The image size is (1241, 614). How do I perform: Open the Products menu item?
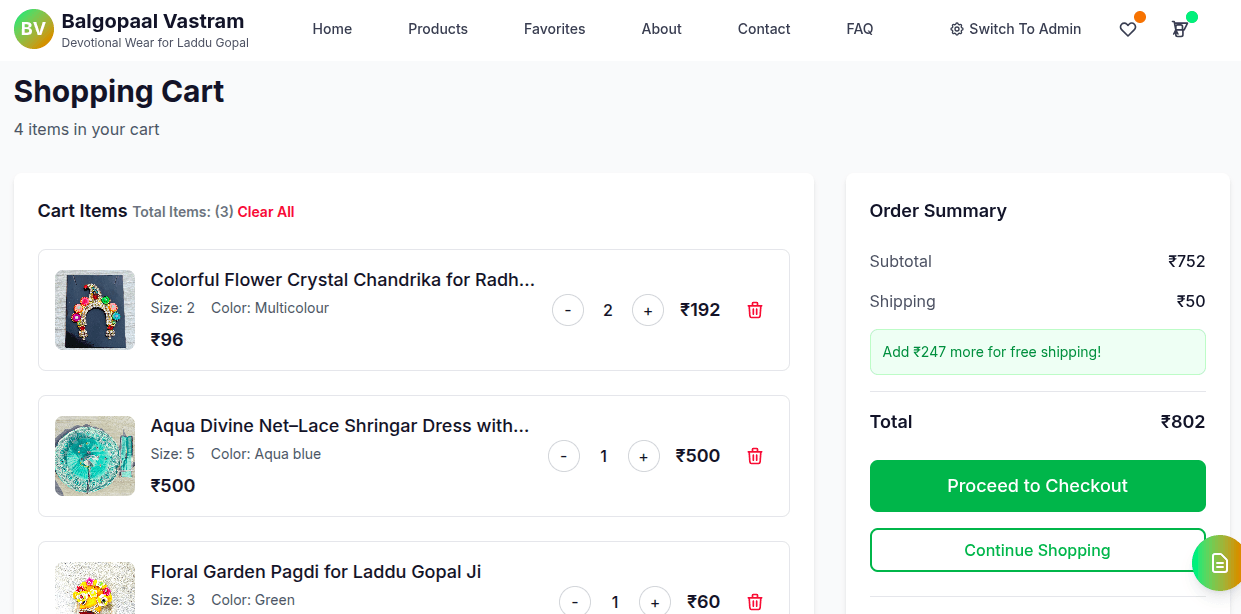(x=438, y=29)
